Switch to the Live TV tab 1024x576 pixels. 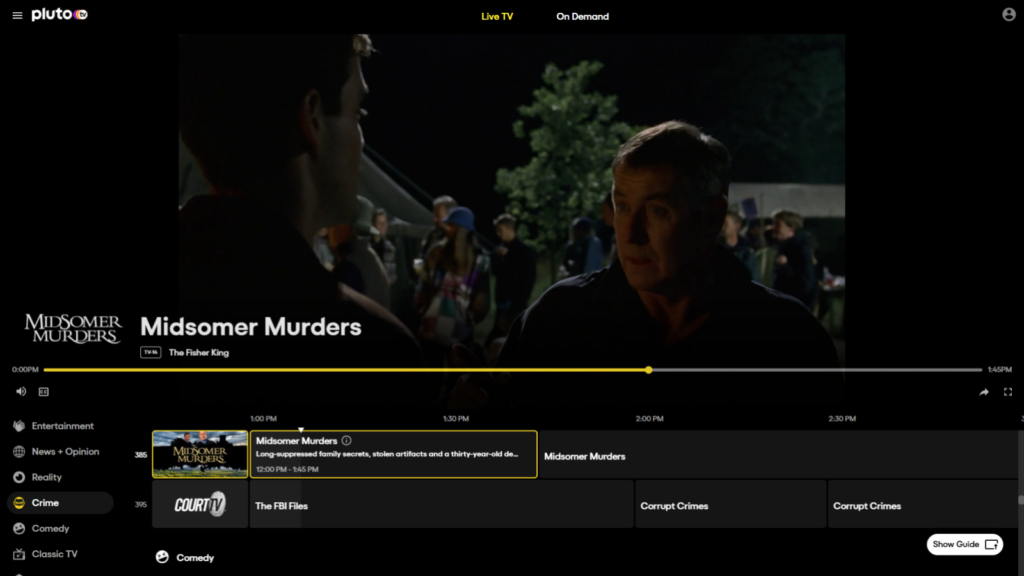[497, 16]
